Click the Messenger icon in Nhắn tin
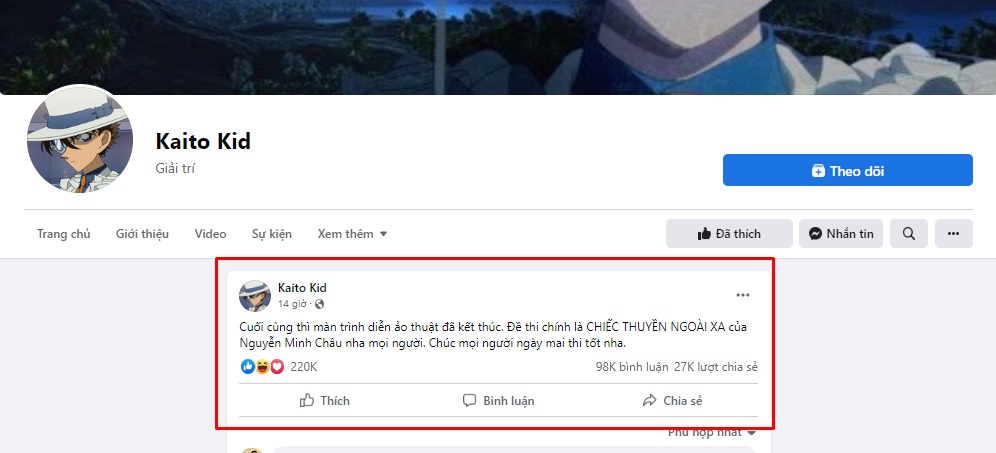 point(816,234)
